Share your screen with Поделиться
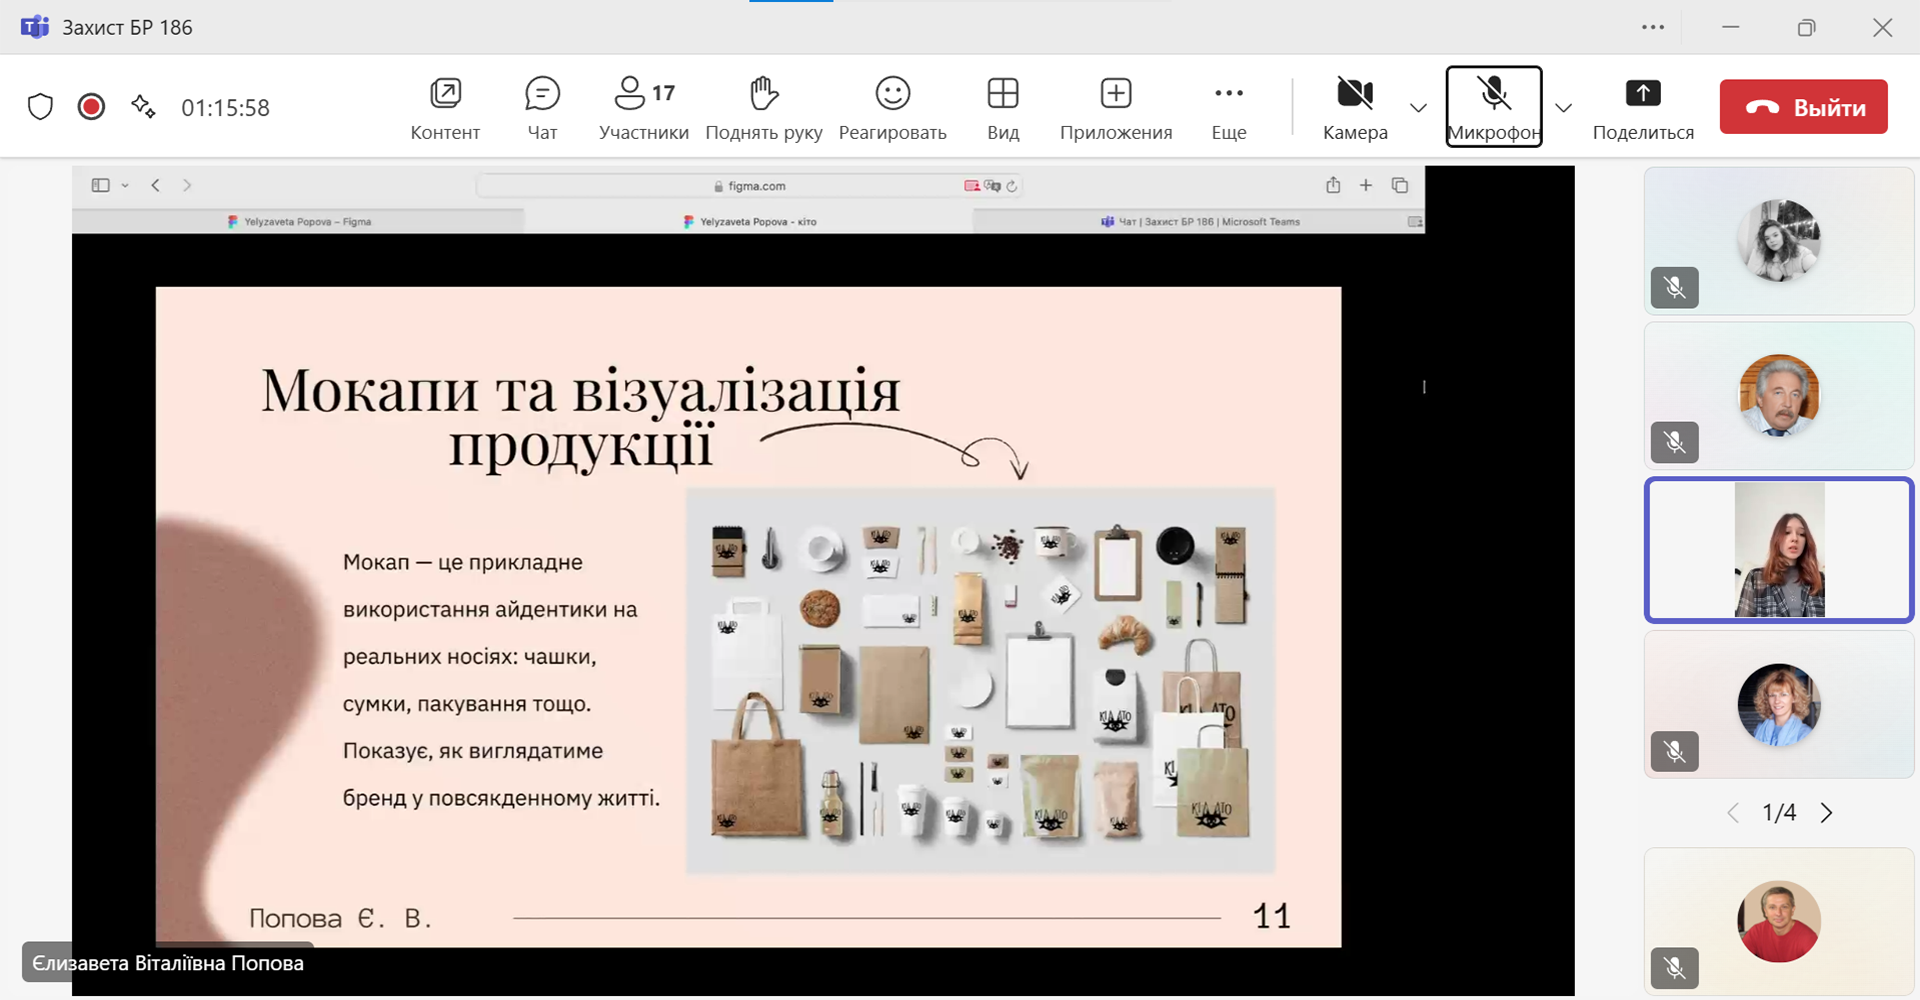The image size is (1920, 1000). (1642, 107)
